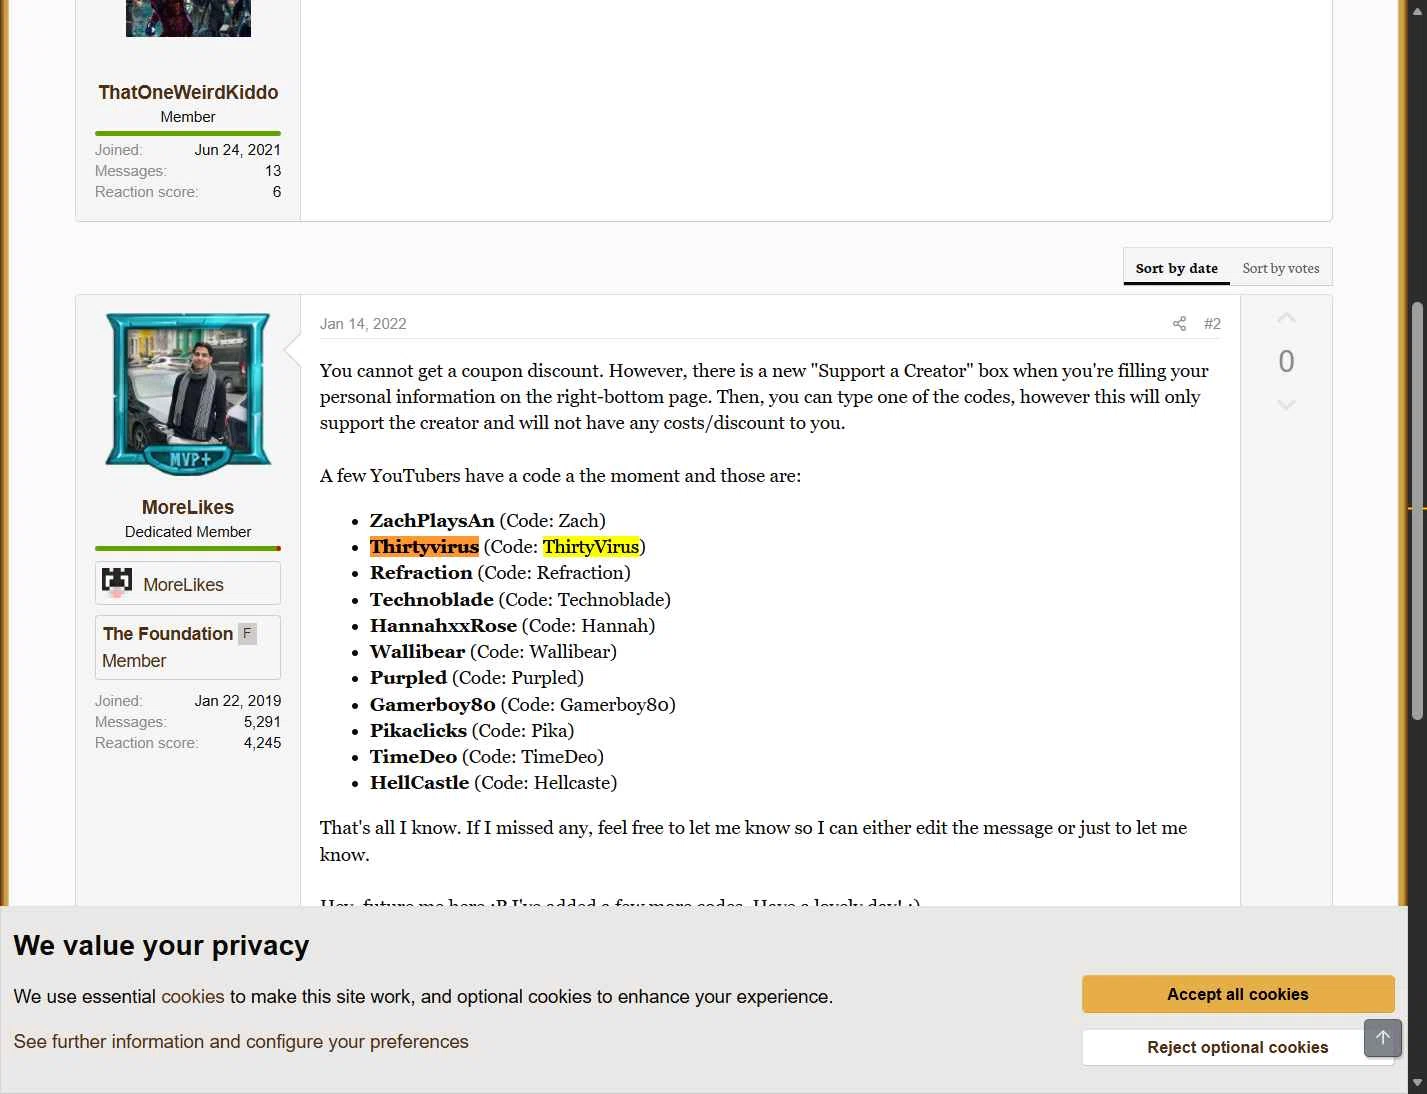Open the MoreLikes username profile link
Screen dimensions: 1427x1094
click(x=188, y=507)
